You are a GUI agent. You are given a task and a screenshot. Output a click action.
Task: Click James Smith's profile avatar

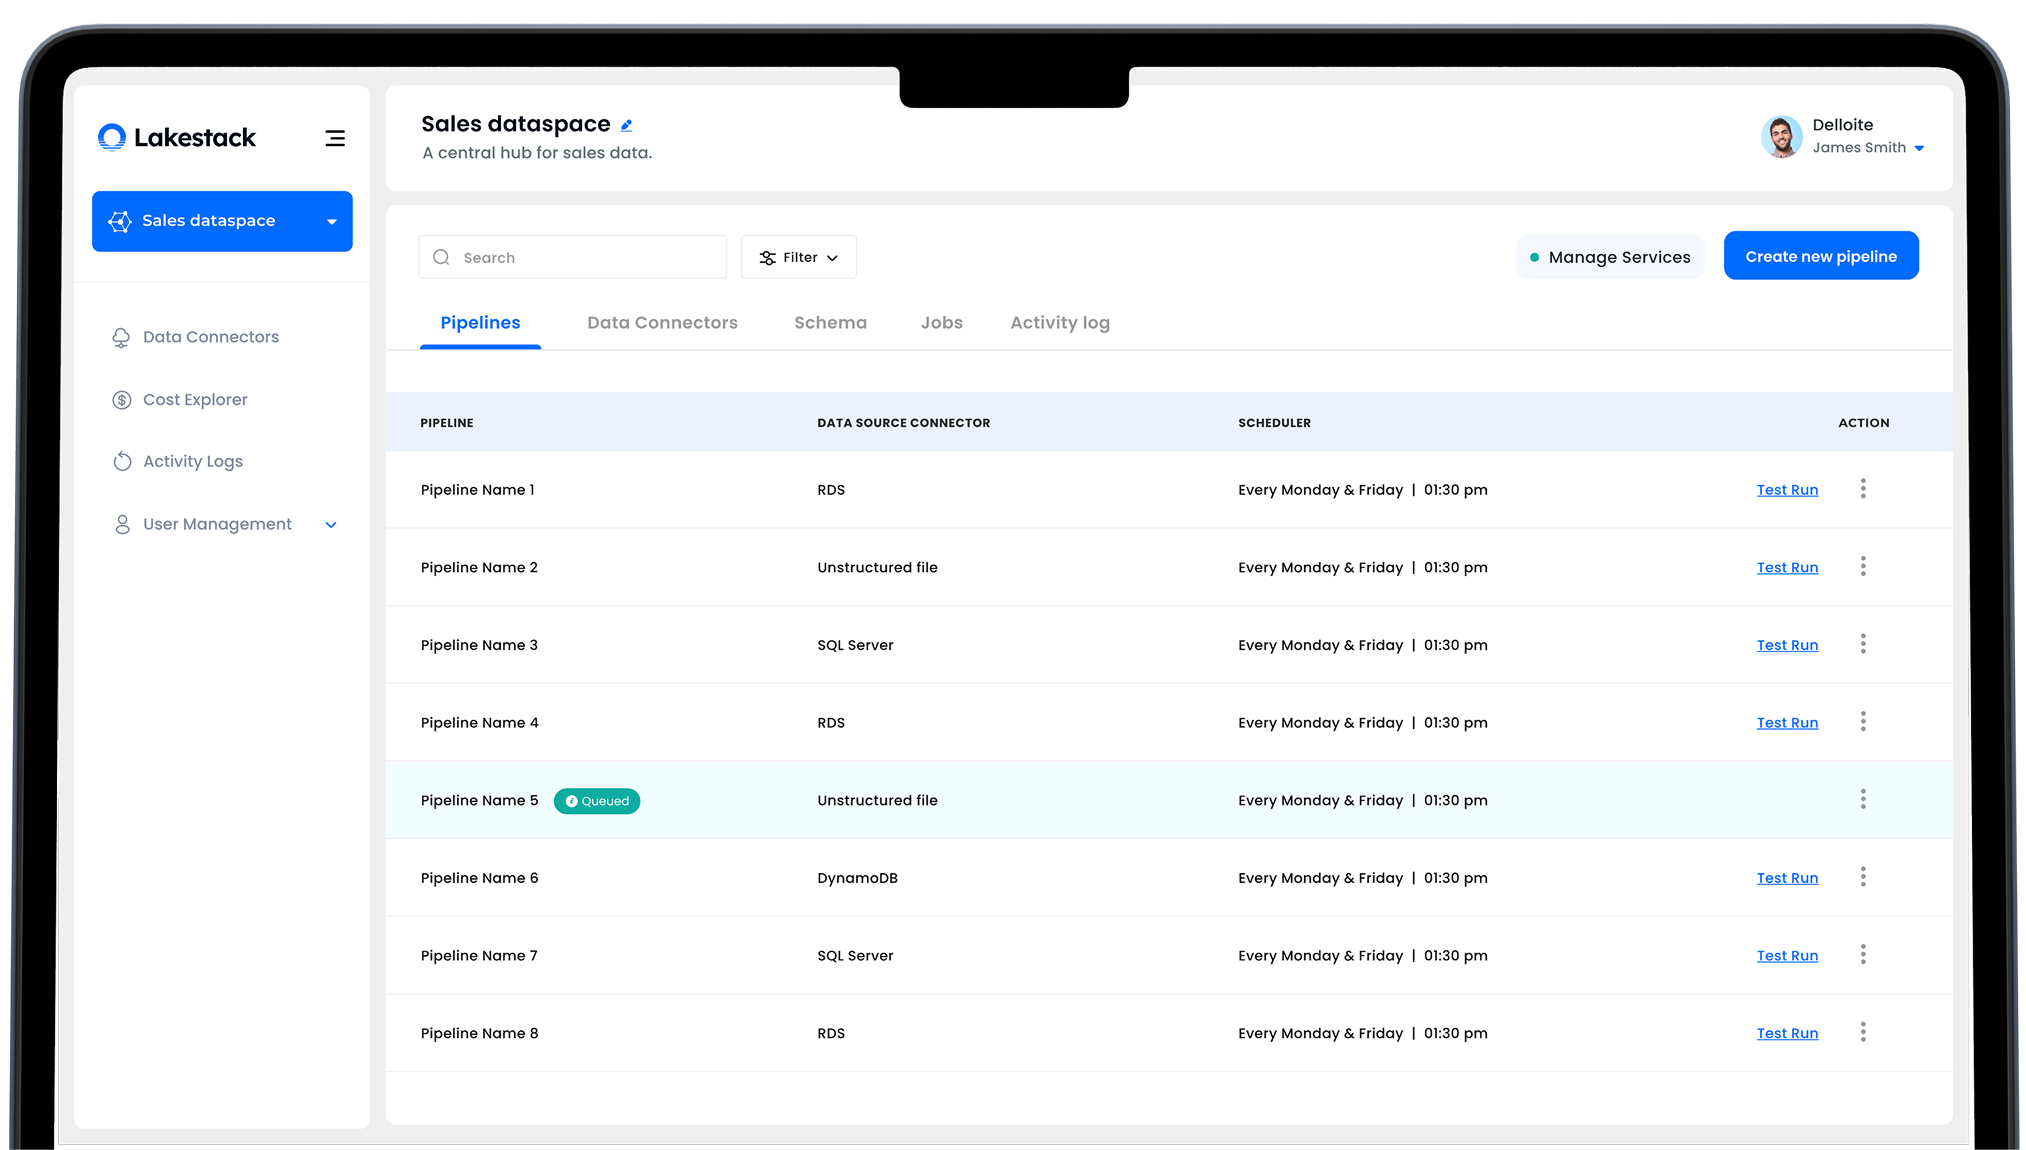point(1781,137)
